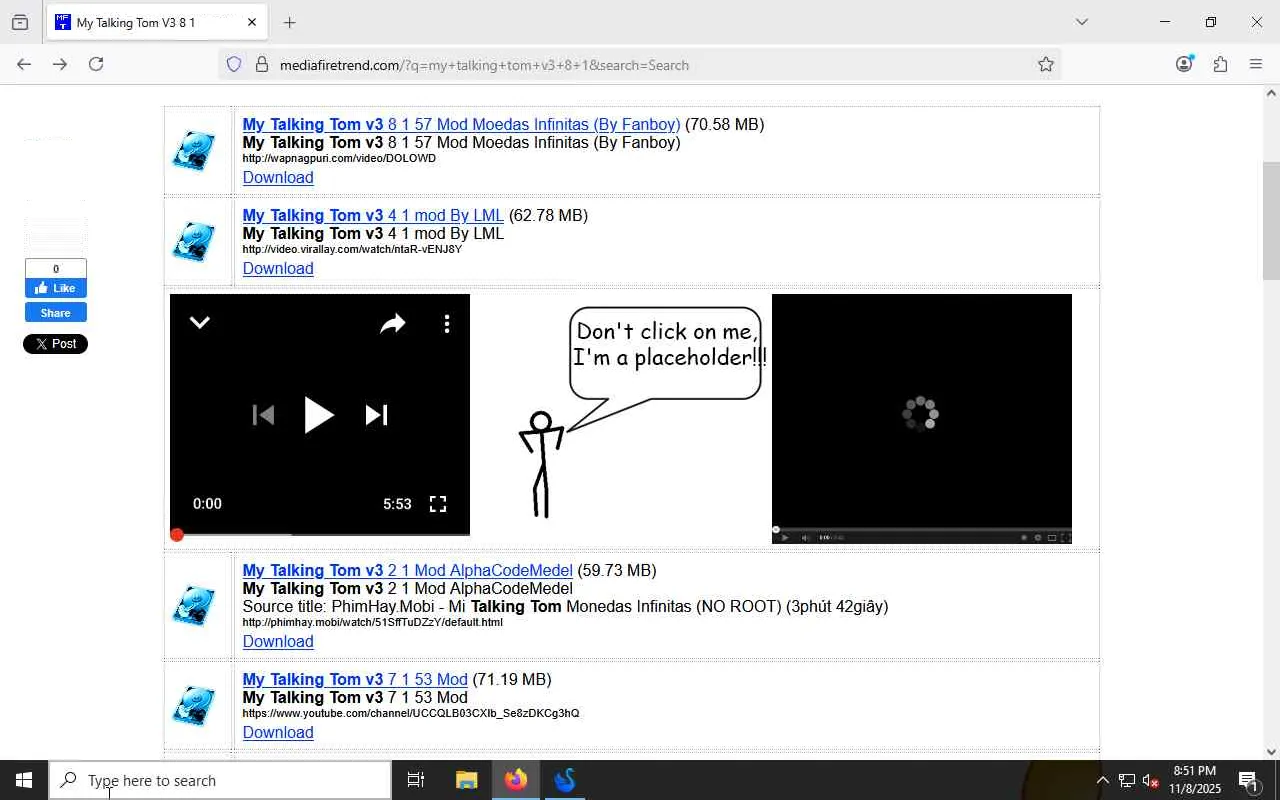
Task: Download the 7 1 53 Mod file
Action: (x=278, y=733)
